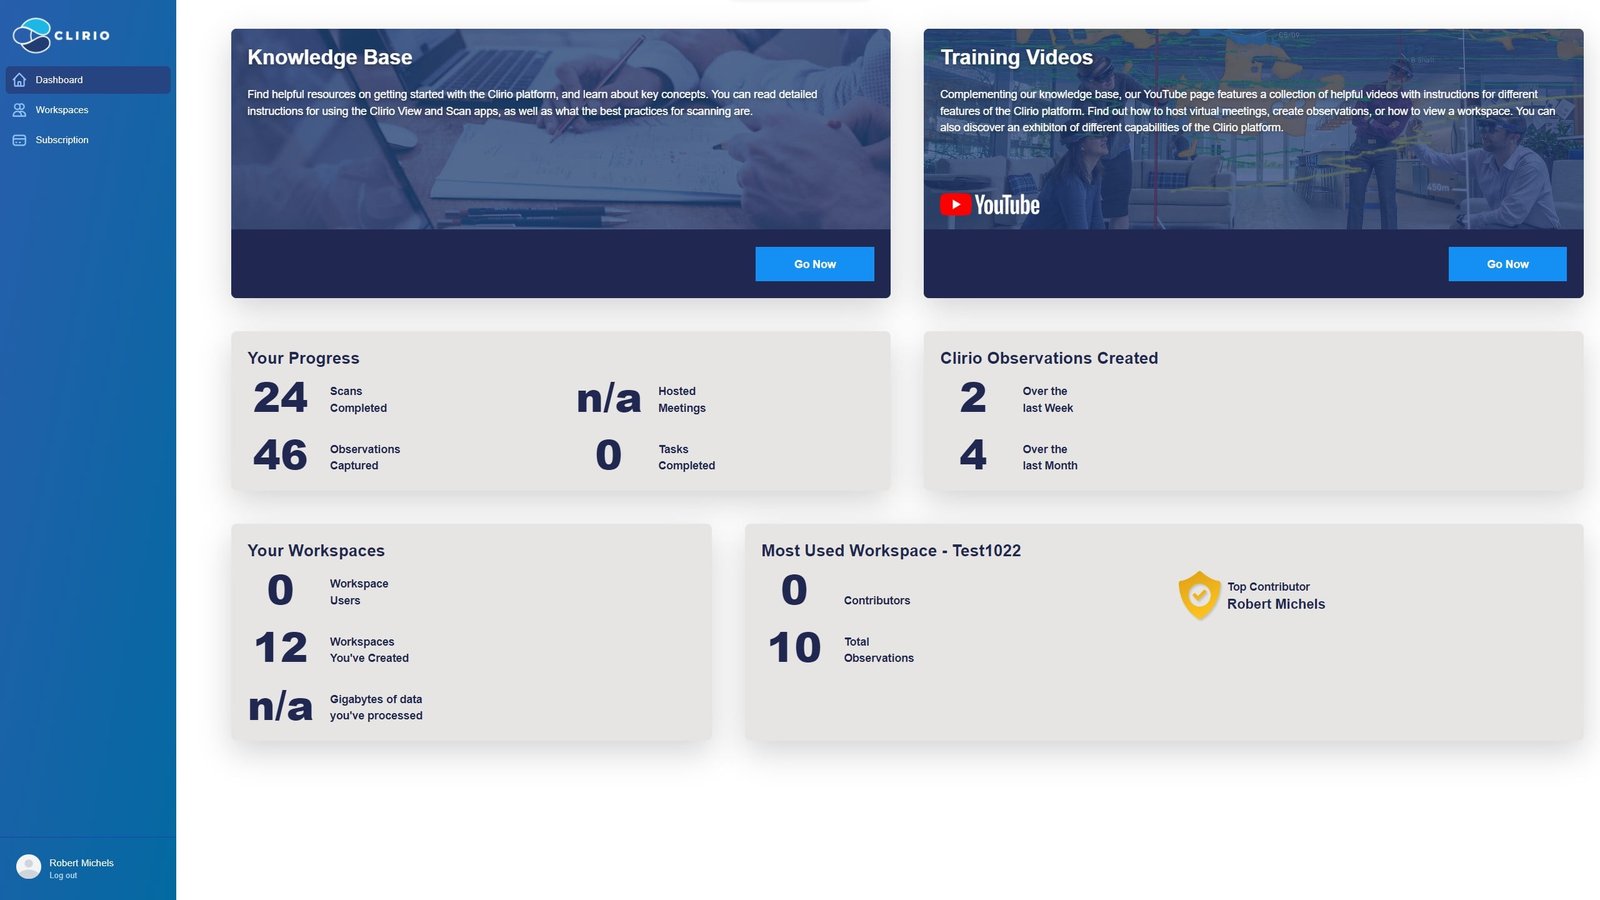
Task: Click the Workspaces people icon
Action: click(x=19, y=110)
